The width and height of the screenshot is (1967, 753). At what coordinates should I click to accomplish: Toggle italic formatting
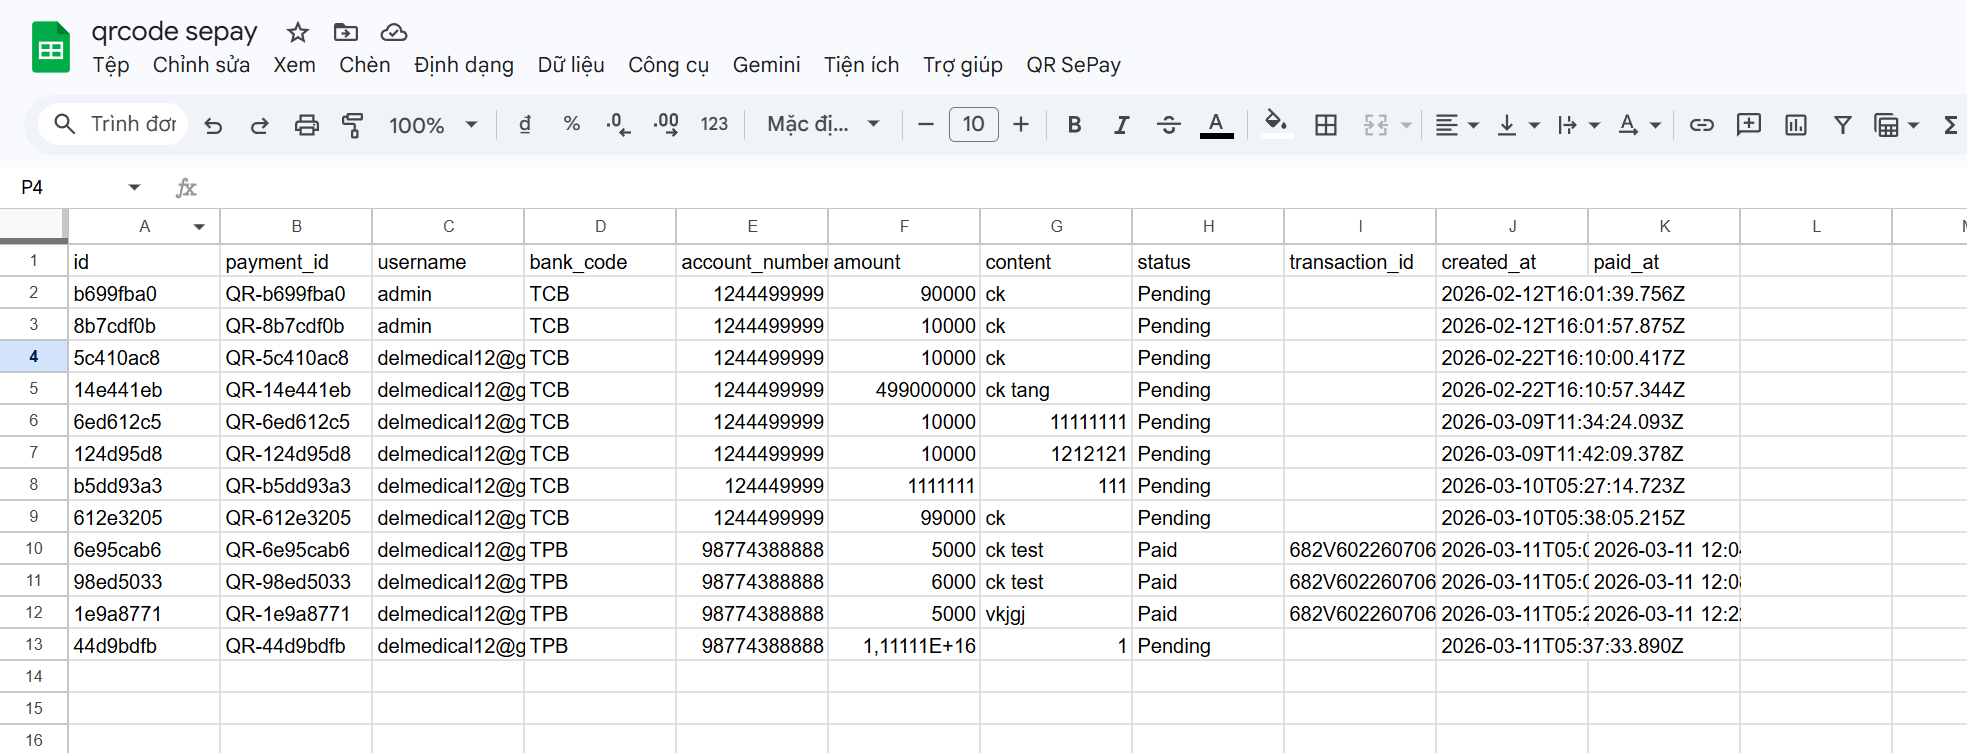(x=1121, y=125)
